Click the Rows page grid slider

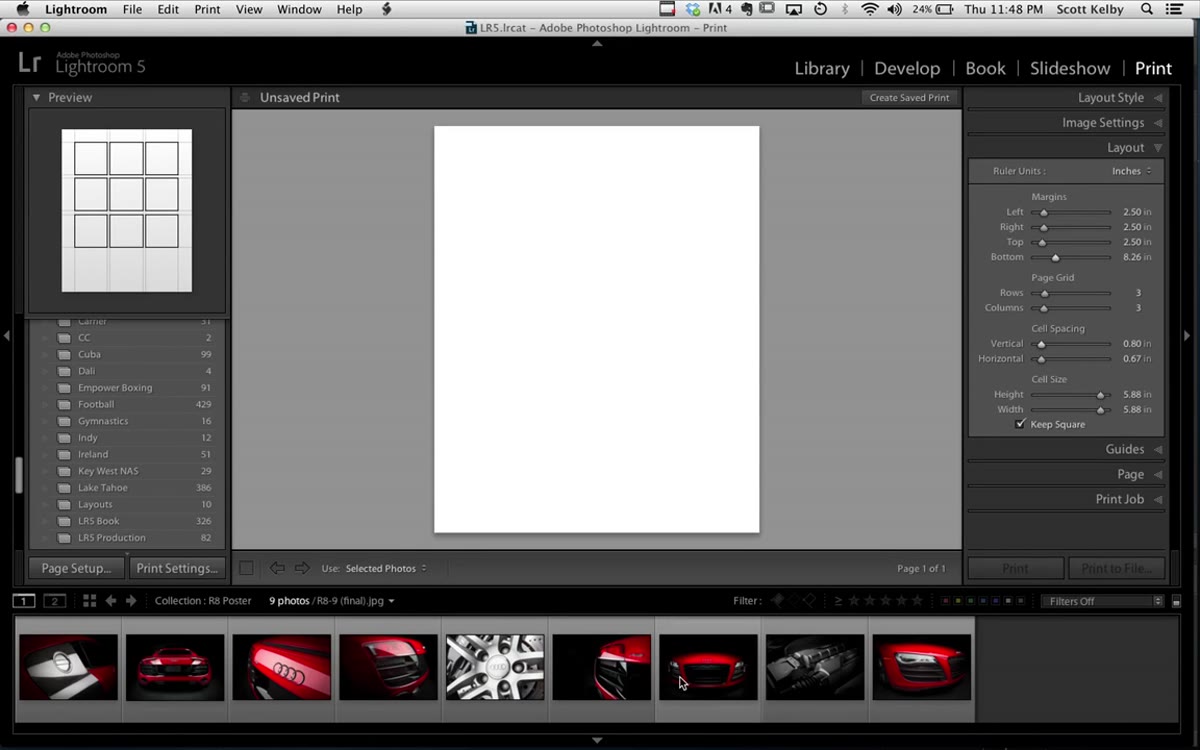[x=1071, y=293]
